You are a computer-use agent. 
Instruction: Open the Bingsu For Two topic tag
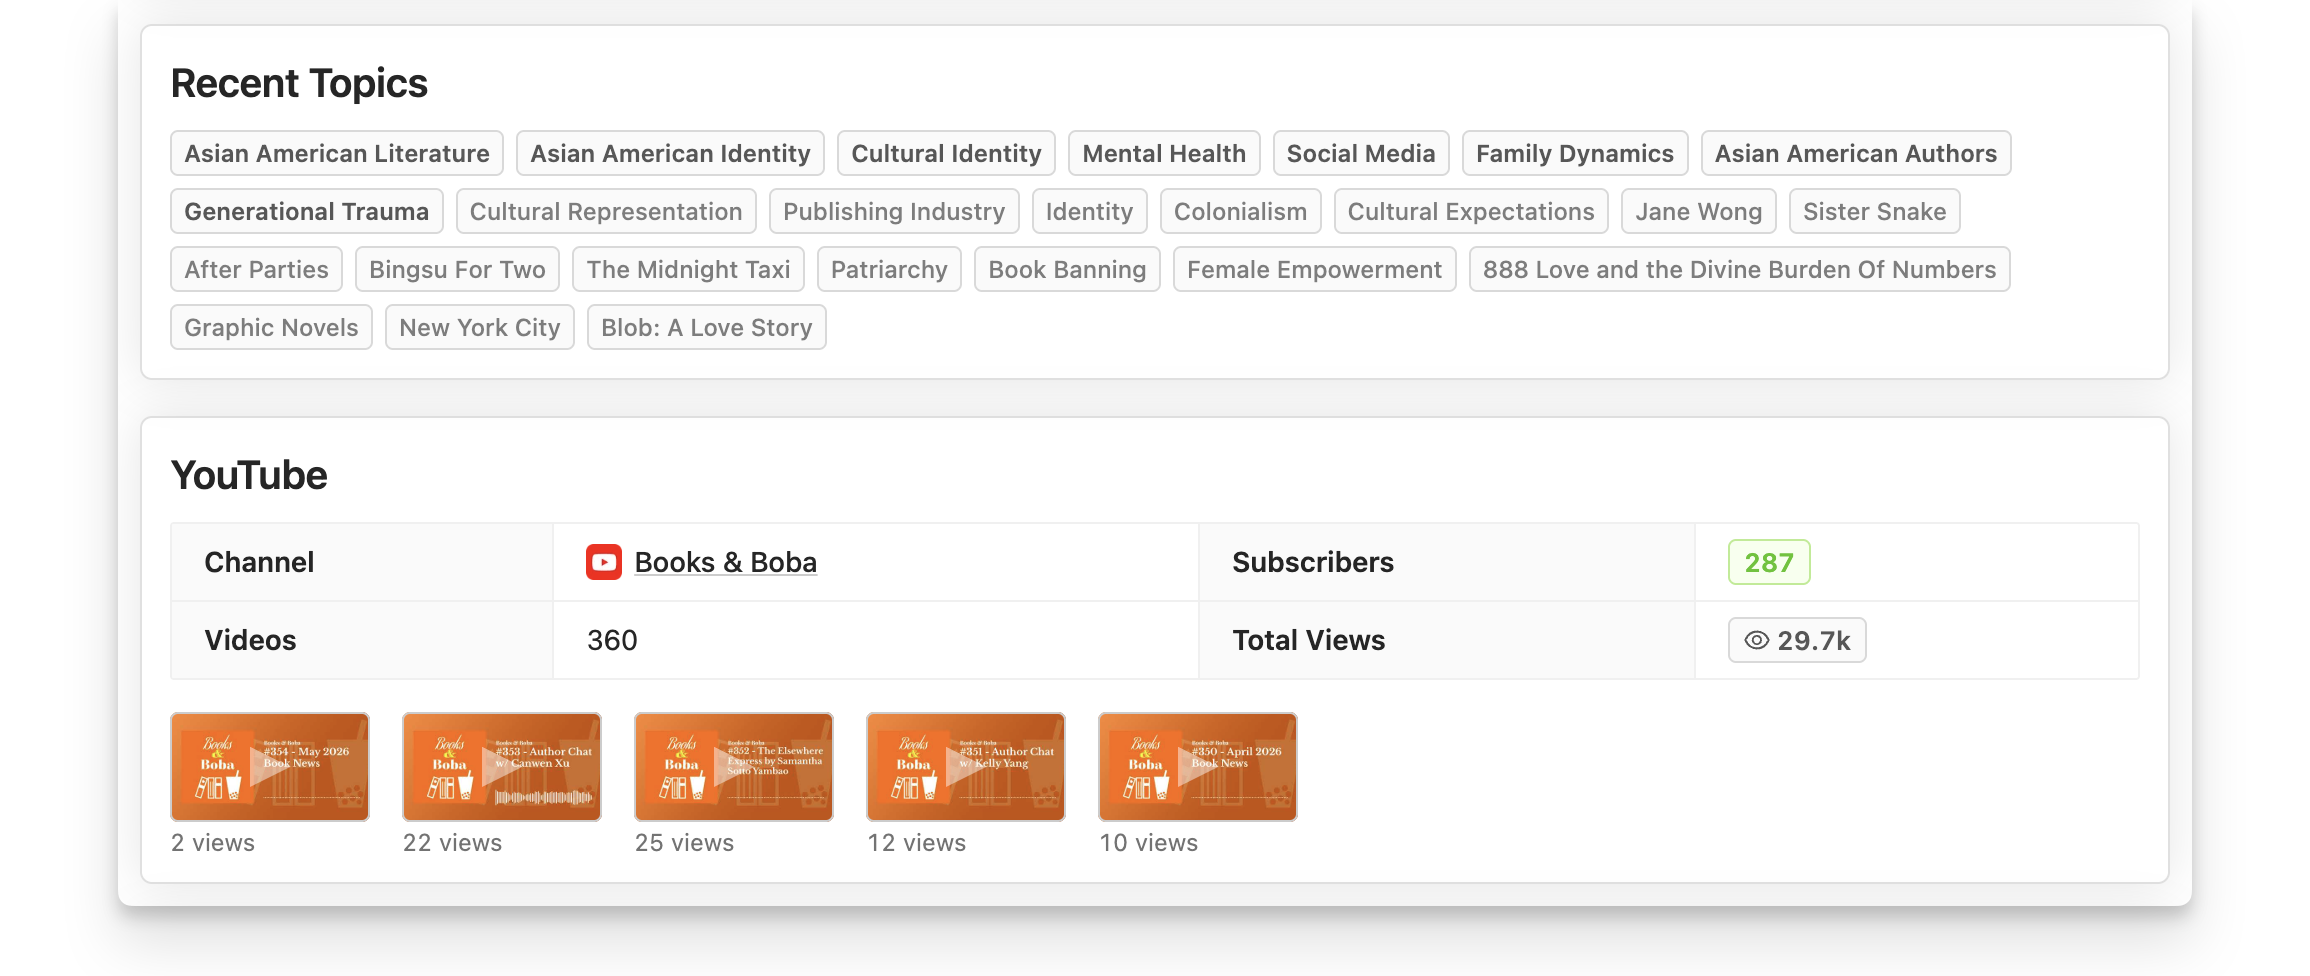(457, 269)
